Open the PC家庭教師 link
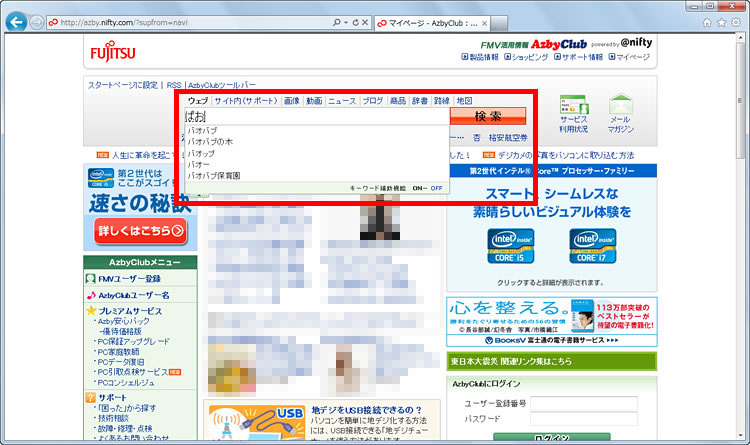The image size is (750, 445). [x=119, y=352]
